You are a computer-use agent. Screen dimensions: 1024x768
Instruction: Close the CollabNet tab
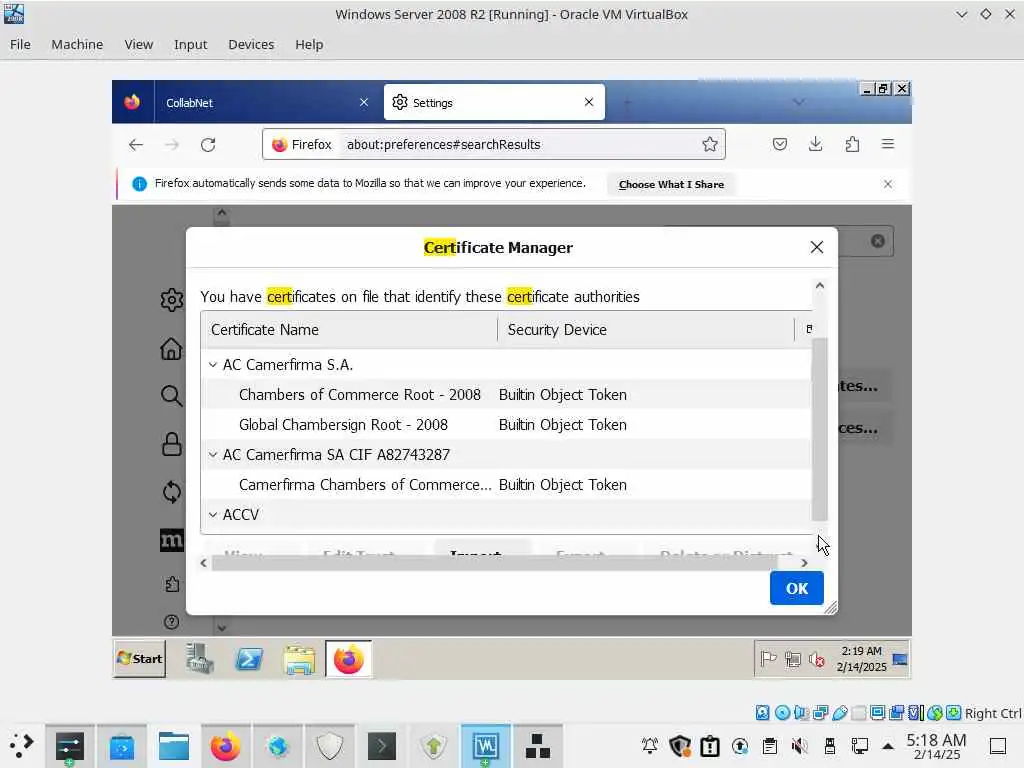coord(364,103)
